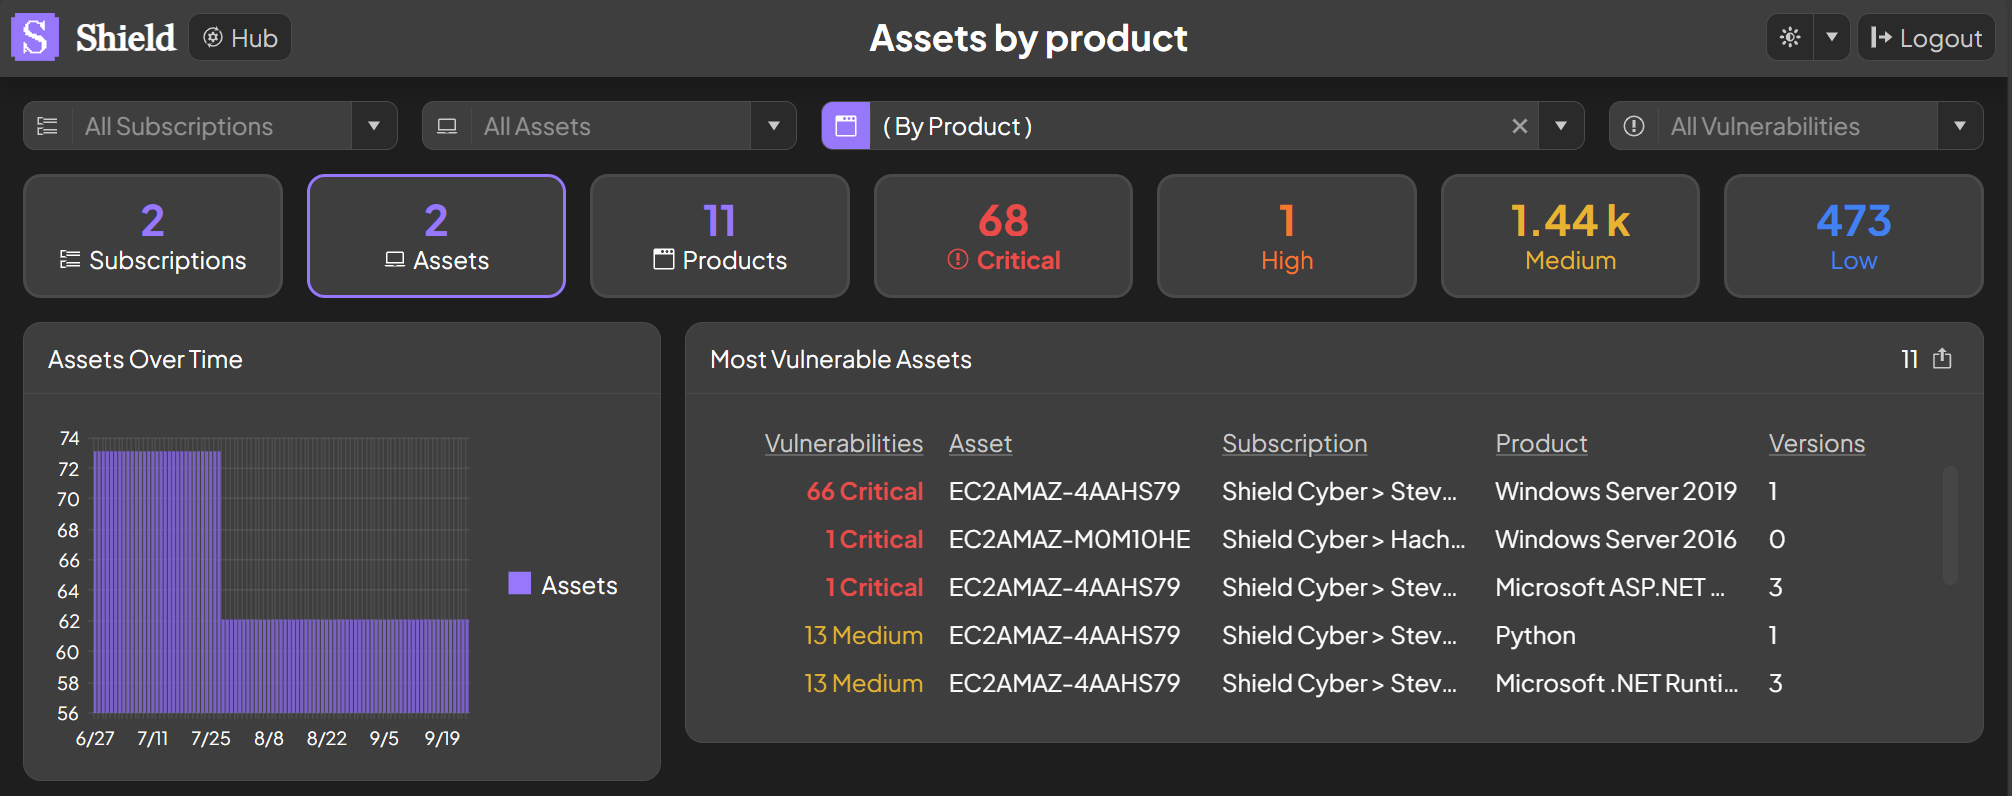Open the Hub button
The width and height of the screenshot is (2012, 796).
(240, 38)
